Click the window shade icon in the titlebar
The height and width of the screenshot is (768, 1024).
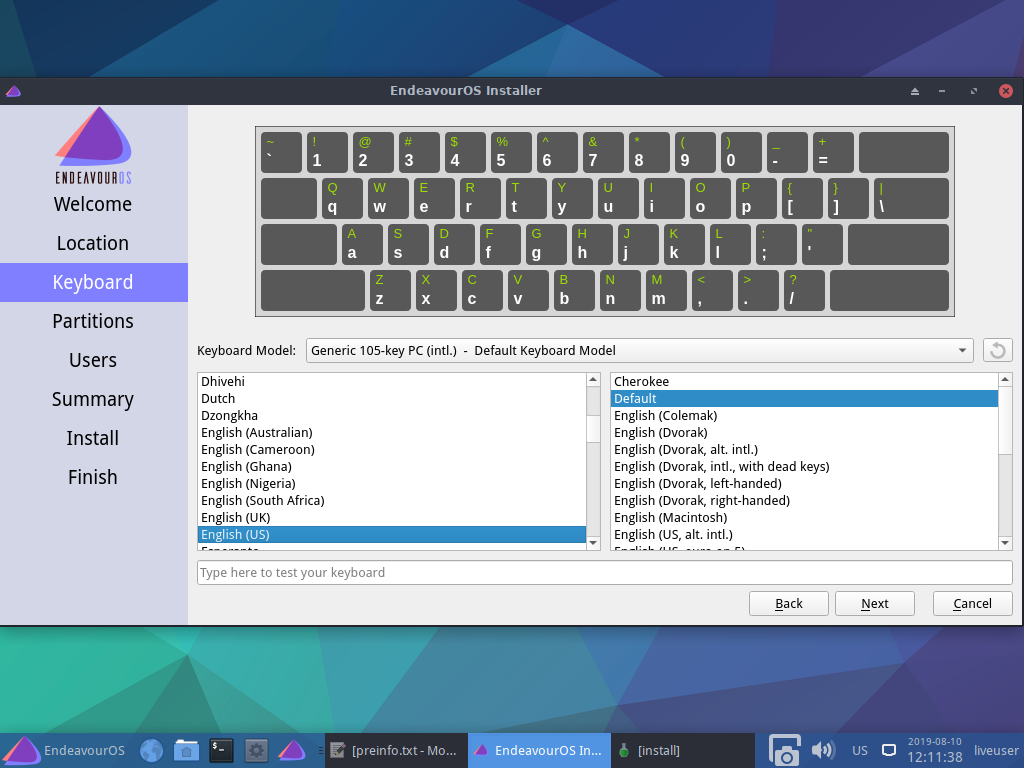[913, 90]
